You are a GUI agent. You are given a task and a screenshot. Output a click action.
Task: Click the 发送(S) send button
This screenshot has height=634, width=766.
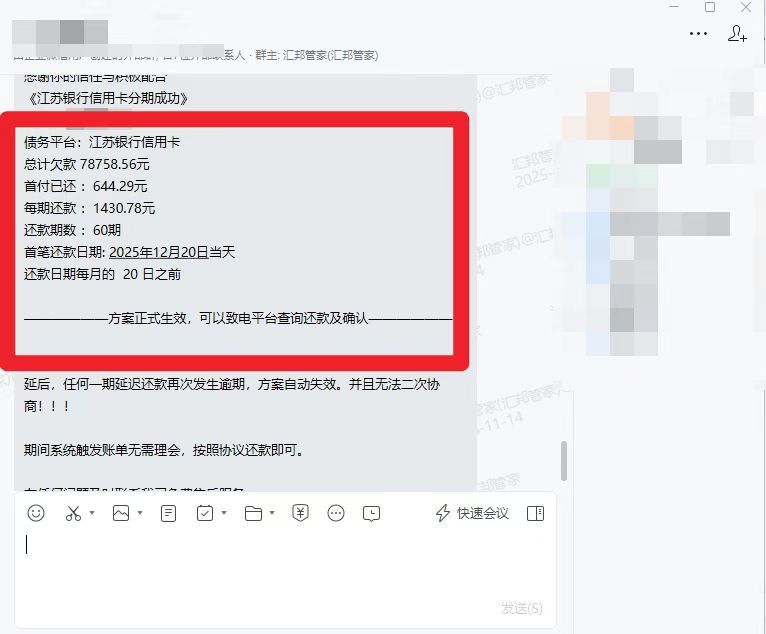pyautogui.click(x=521, y=608)
